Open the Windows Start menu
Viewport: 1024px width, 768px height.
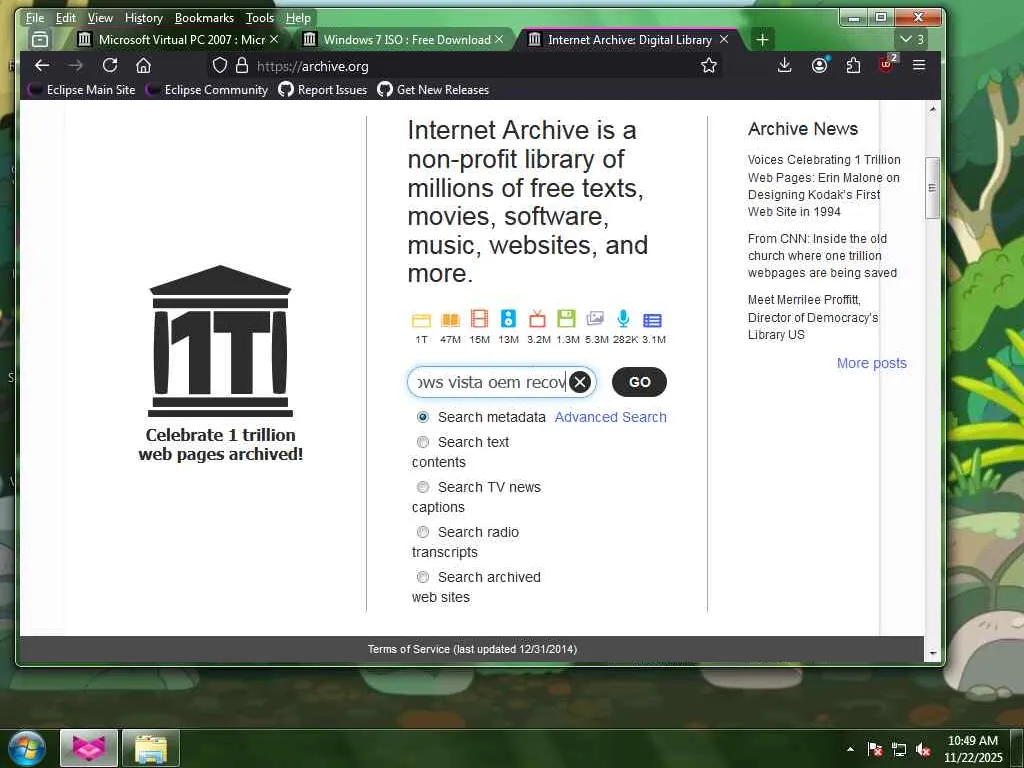(27, 748)
